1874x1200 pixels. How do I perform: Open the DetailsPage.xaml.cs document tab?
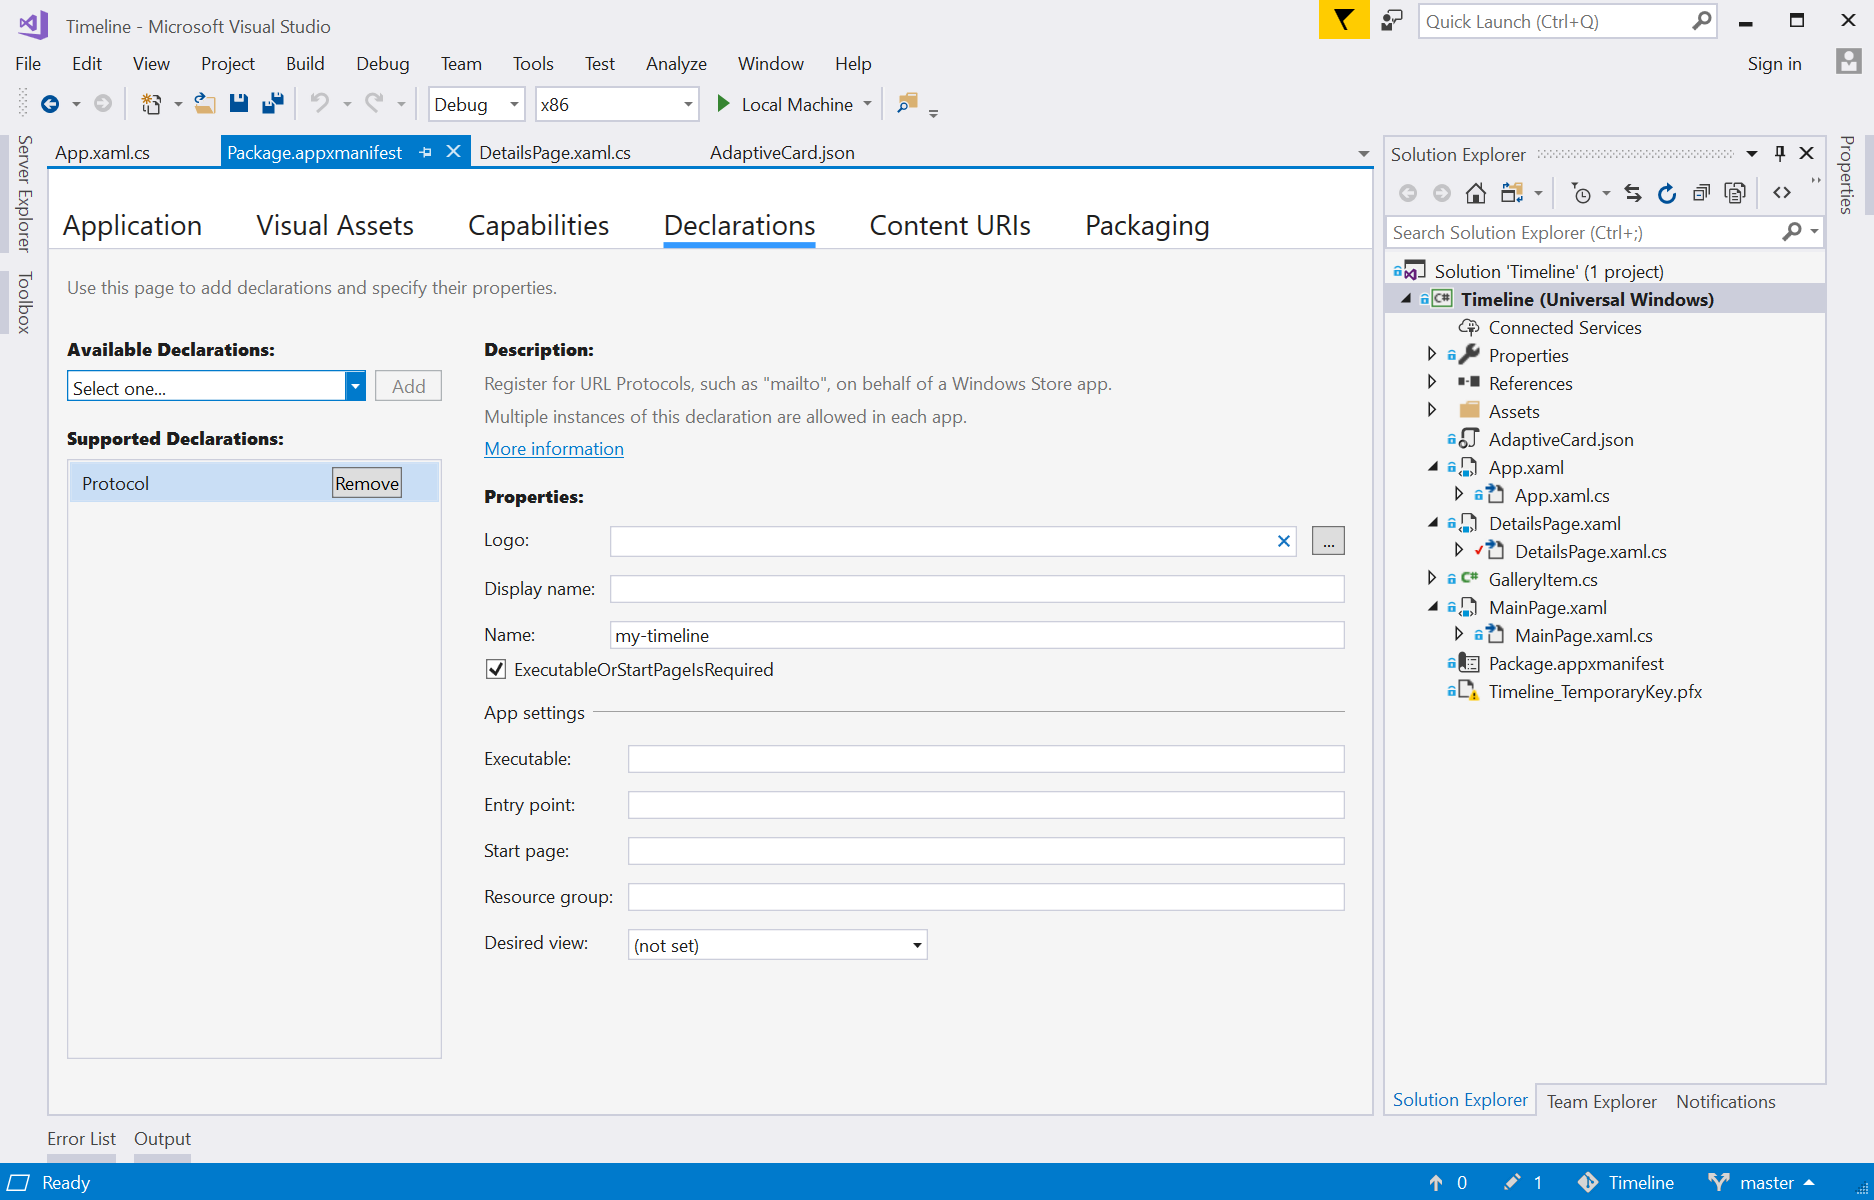555,152
